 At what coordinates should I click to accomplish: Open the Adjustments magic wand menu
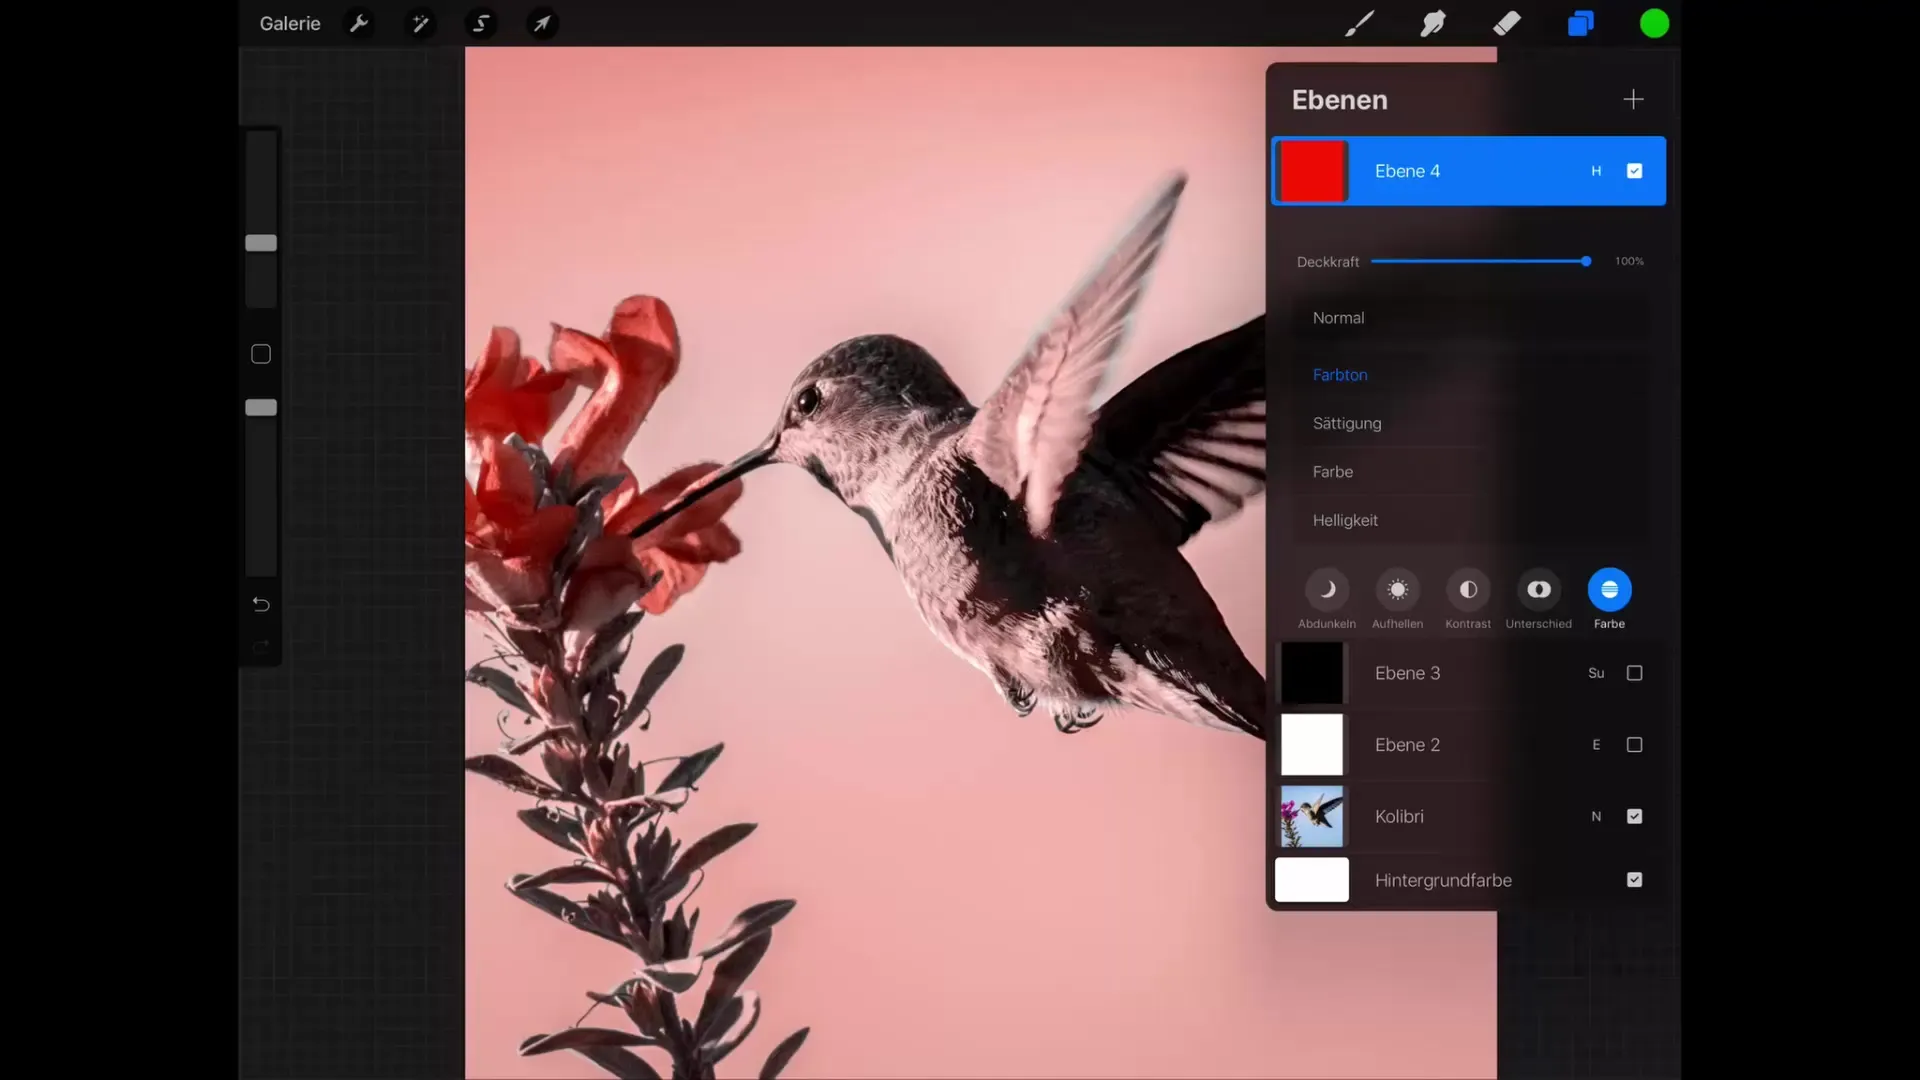pos(420,23)
